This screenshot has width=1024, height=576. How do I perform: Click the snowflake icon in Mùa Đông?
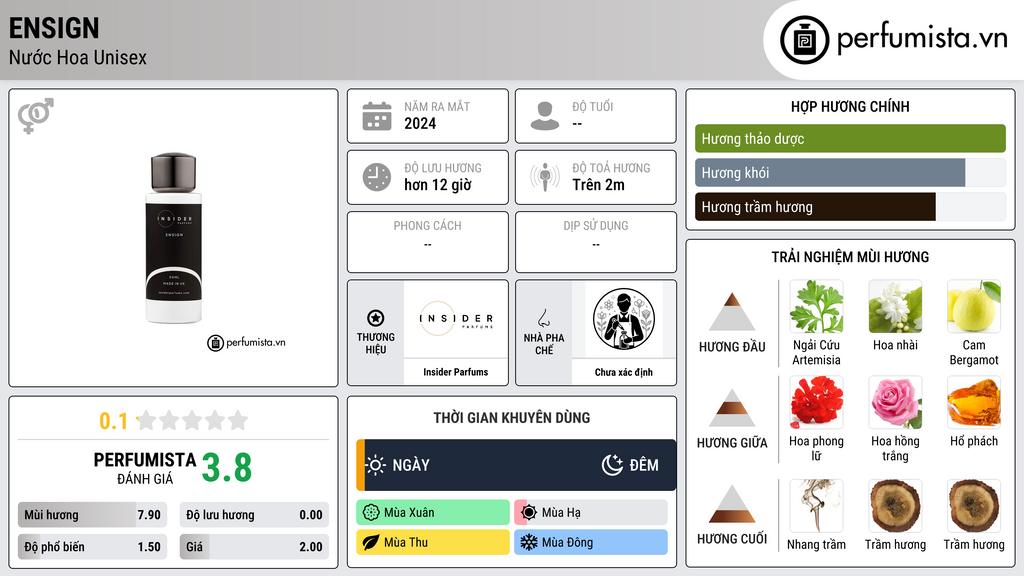[x=529, y=543]
